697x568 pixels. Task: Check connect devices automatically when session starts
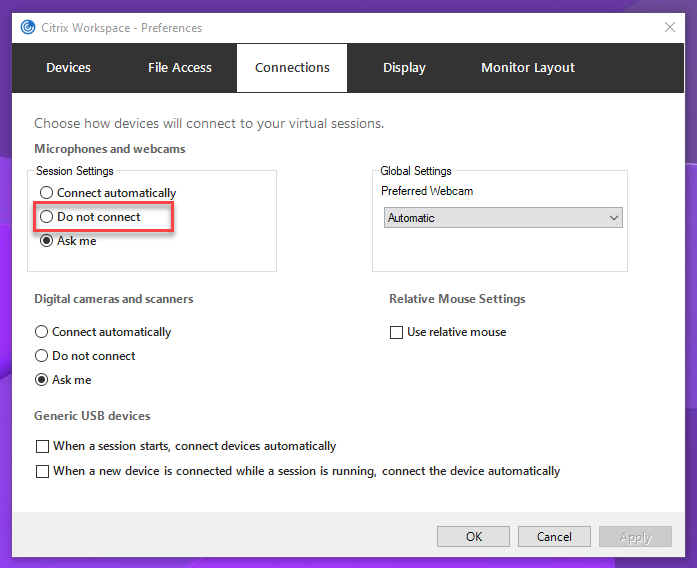pos(42,447)
